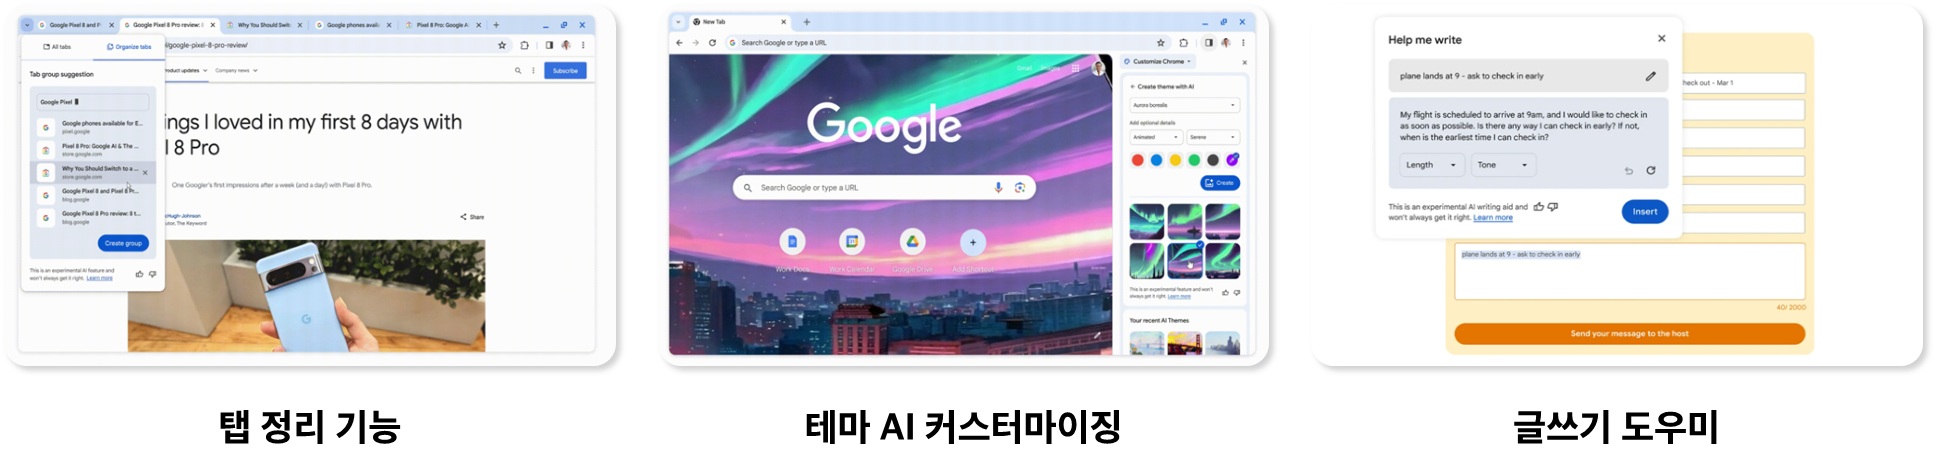Select 'Google Pixel 8 Pro review: 8 t...' row
This screenshot has width=1936, height=475.
point(93,217)
